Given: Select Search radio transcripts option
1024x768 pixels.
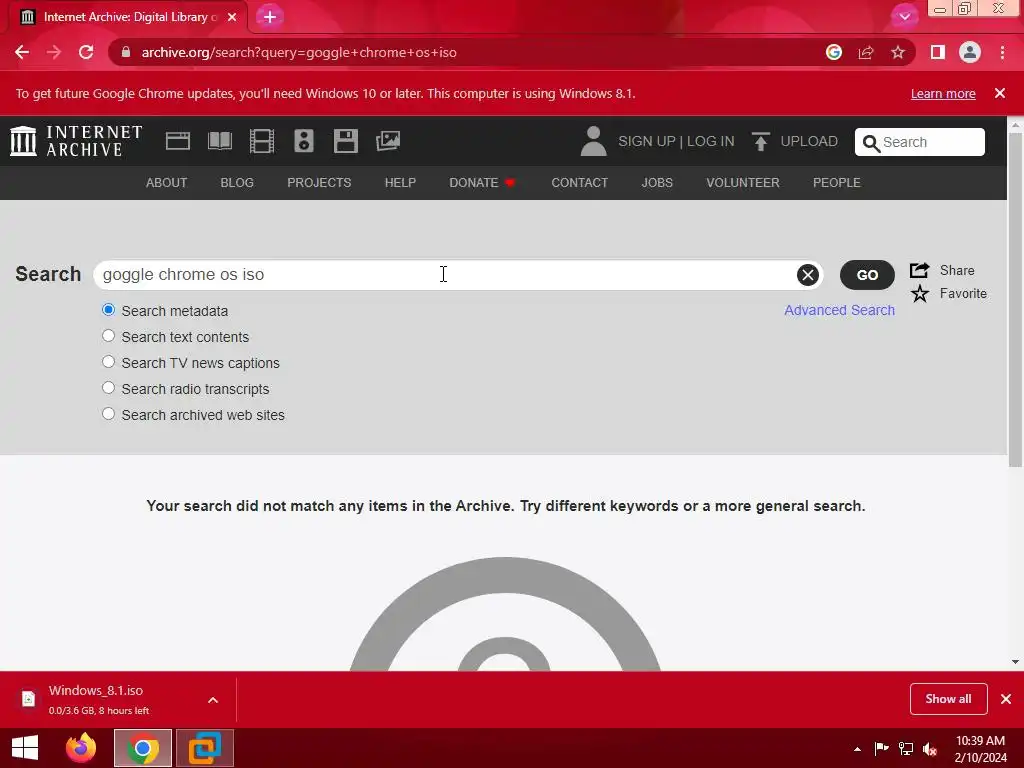Looking at the screenshot, I should coord(108,388).
